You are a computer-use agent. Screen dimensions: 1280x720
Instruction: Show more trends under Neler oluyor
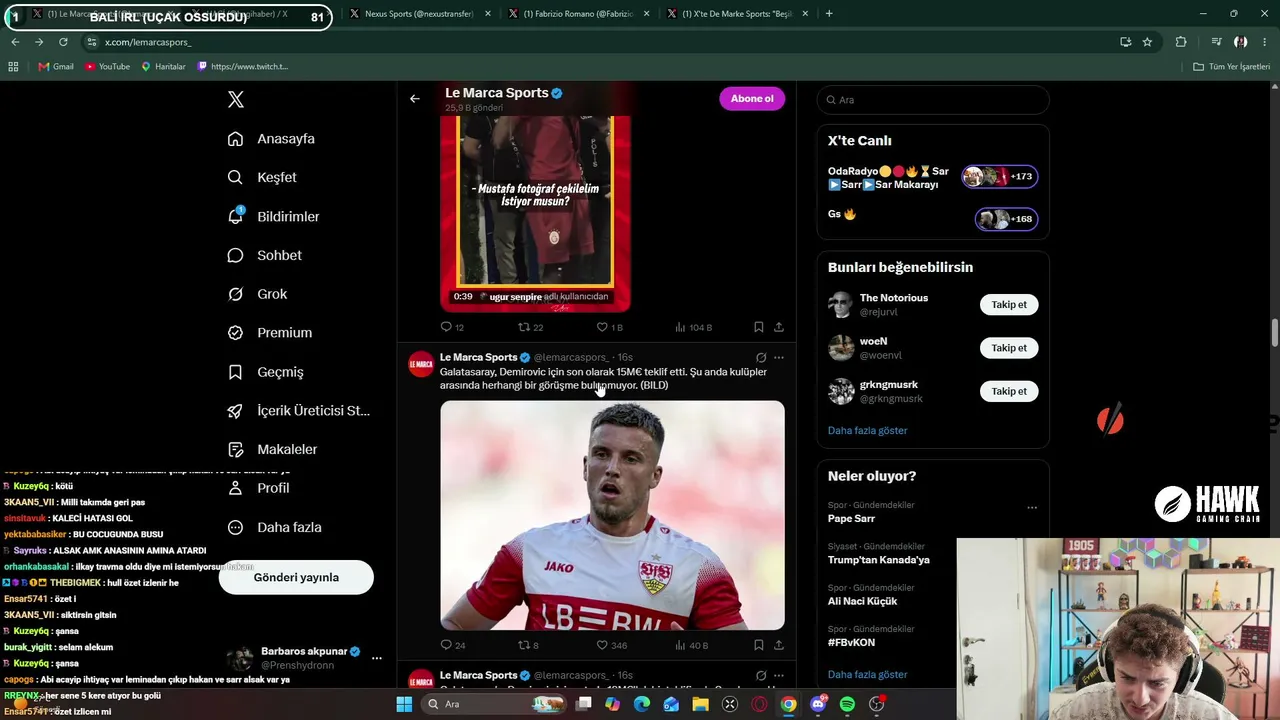[x=867, y=674]
